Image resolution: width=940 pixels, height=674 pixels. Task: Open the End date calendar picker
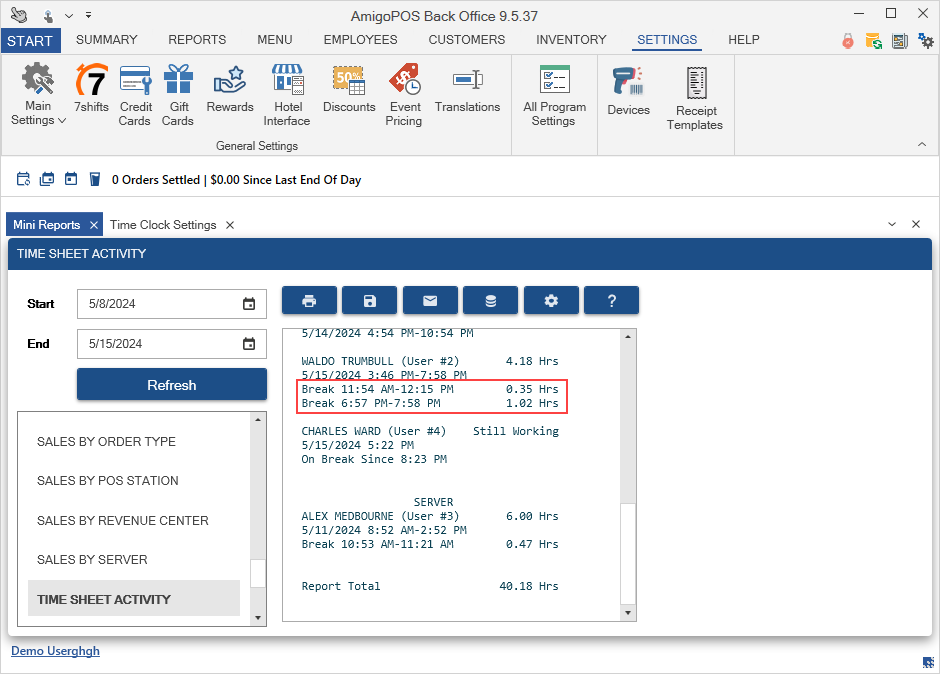click(x=249, y=344)
